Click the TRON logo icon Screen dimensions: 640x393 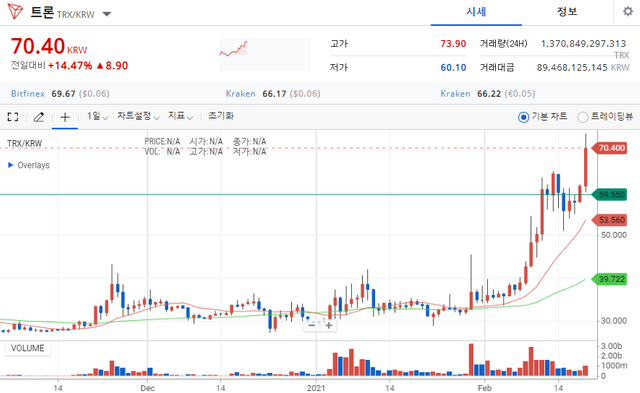[15, 11]
